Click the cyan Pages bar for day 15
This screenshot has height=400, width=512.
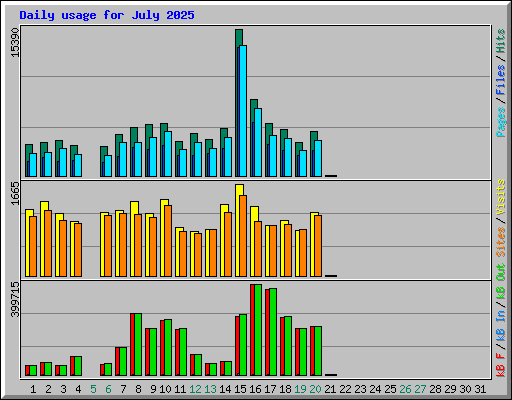tap(243, 111)
